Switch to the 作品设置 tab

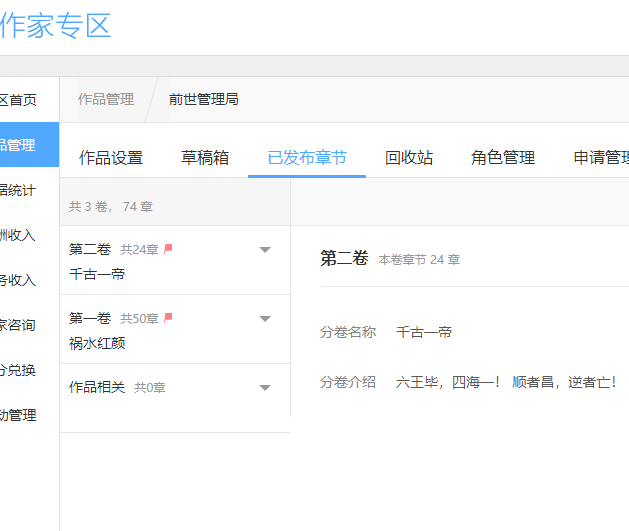point(111,158)
